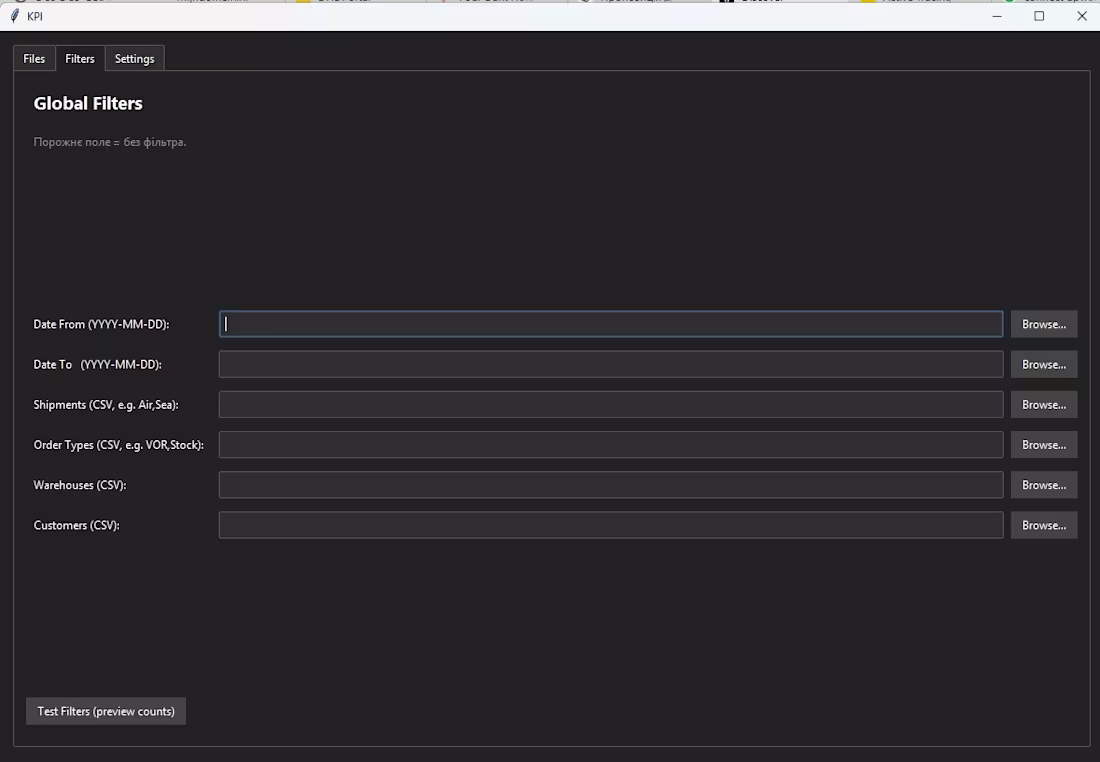
Task: Browse for Date To value
Action: coord(1043,364)
